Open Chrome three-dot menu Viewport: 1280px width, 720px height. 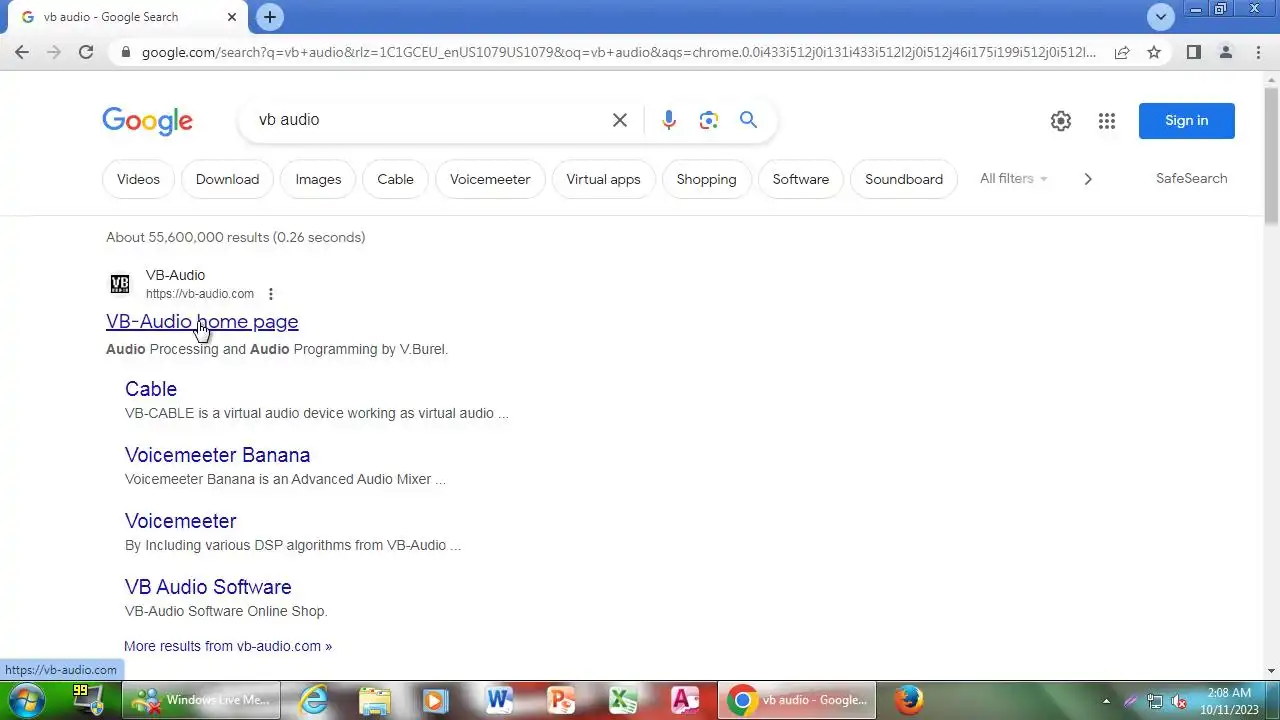[x=1258, y=52]
